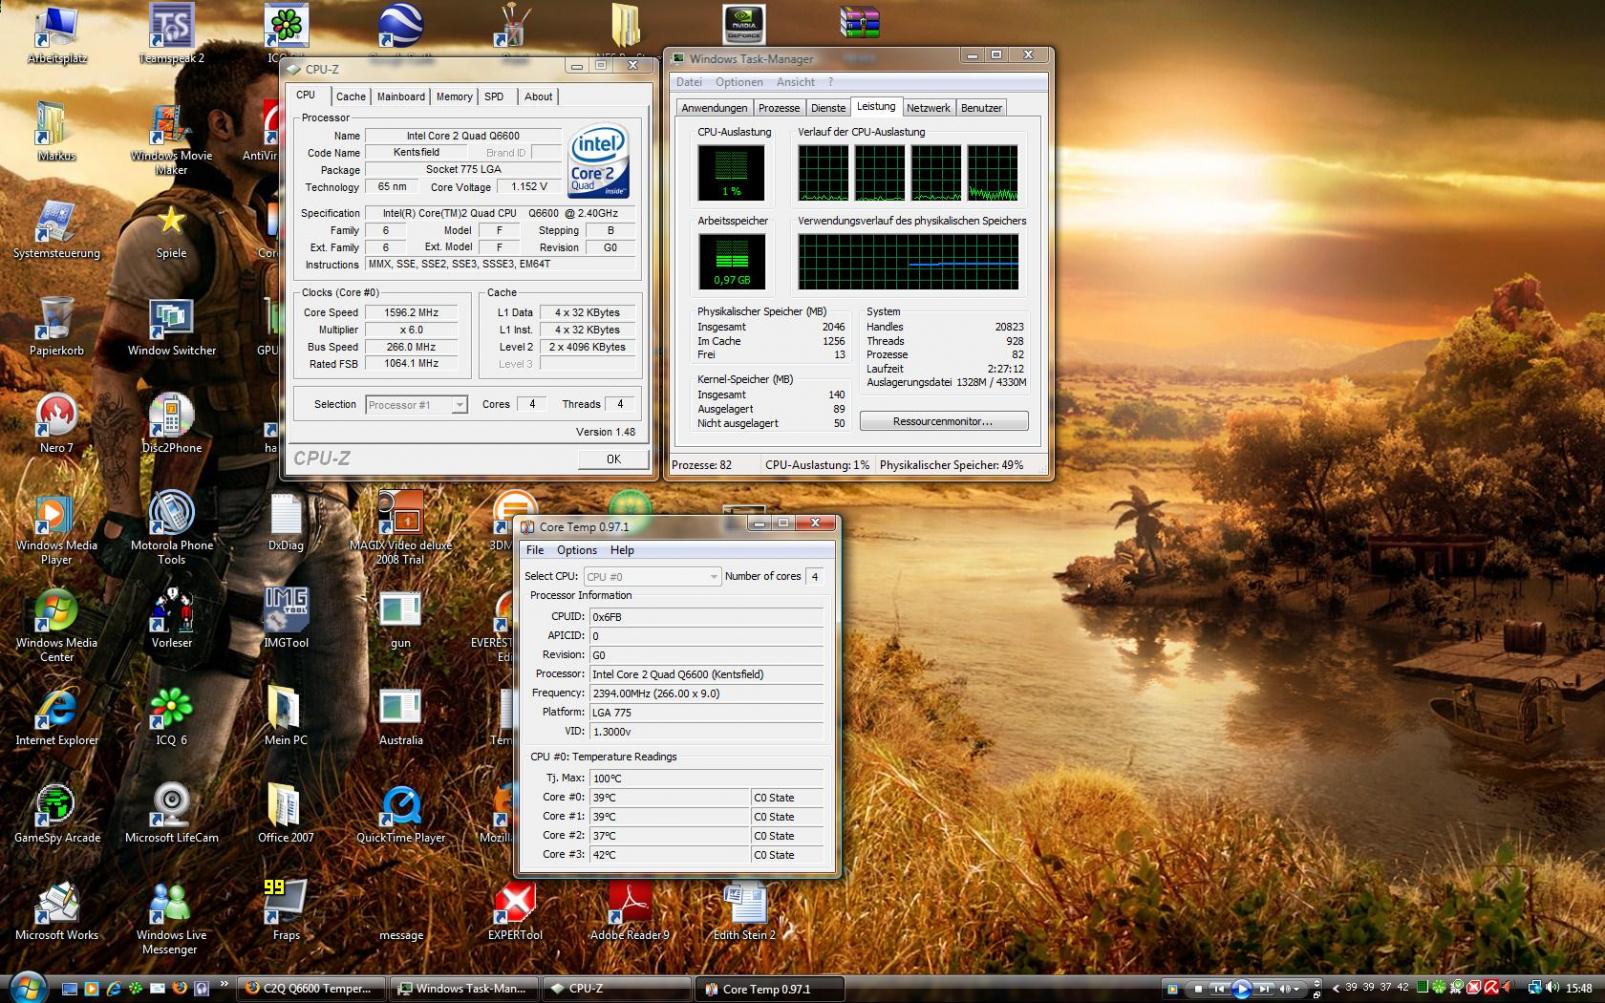Image resolution: width=1605 pixels, height=1003 pixels.
Task: Click the Windows Start orb
Action: [27, 987]
